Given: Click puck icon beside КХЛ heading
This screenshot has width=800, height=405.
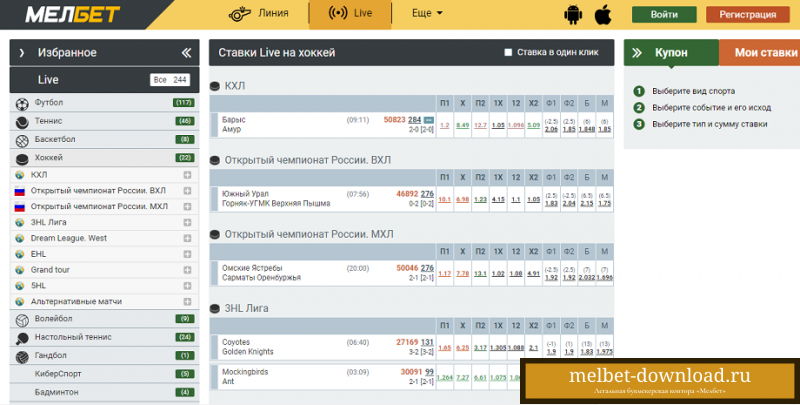Looking at the screenshot, I should click(215, 86).
